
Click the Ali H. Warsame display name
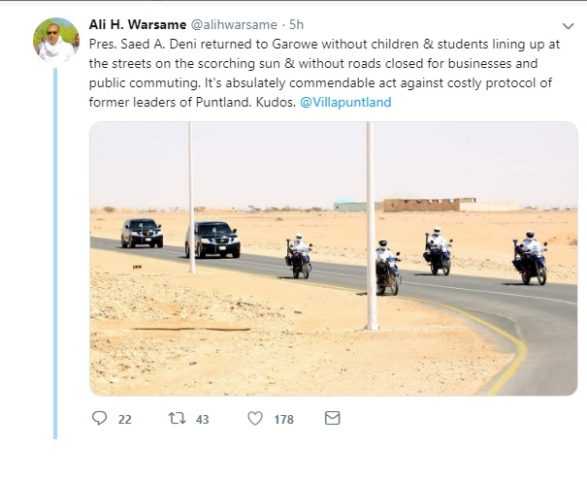[137, 25]
